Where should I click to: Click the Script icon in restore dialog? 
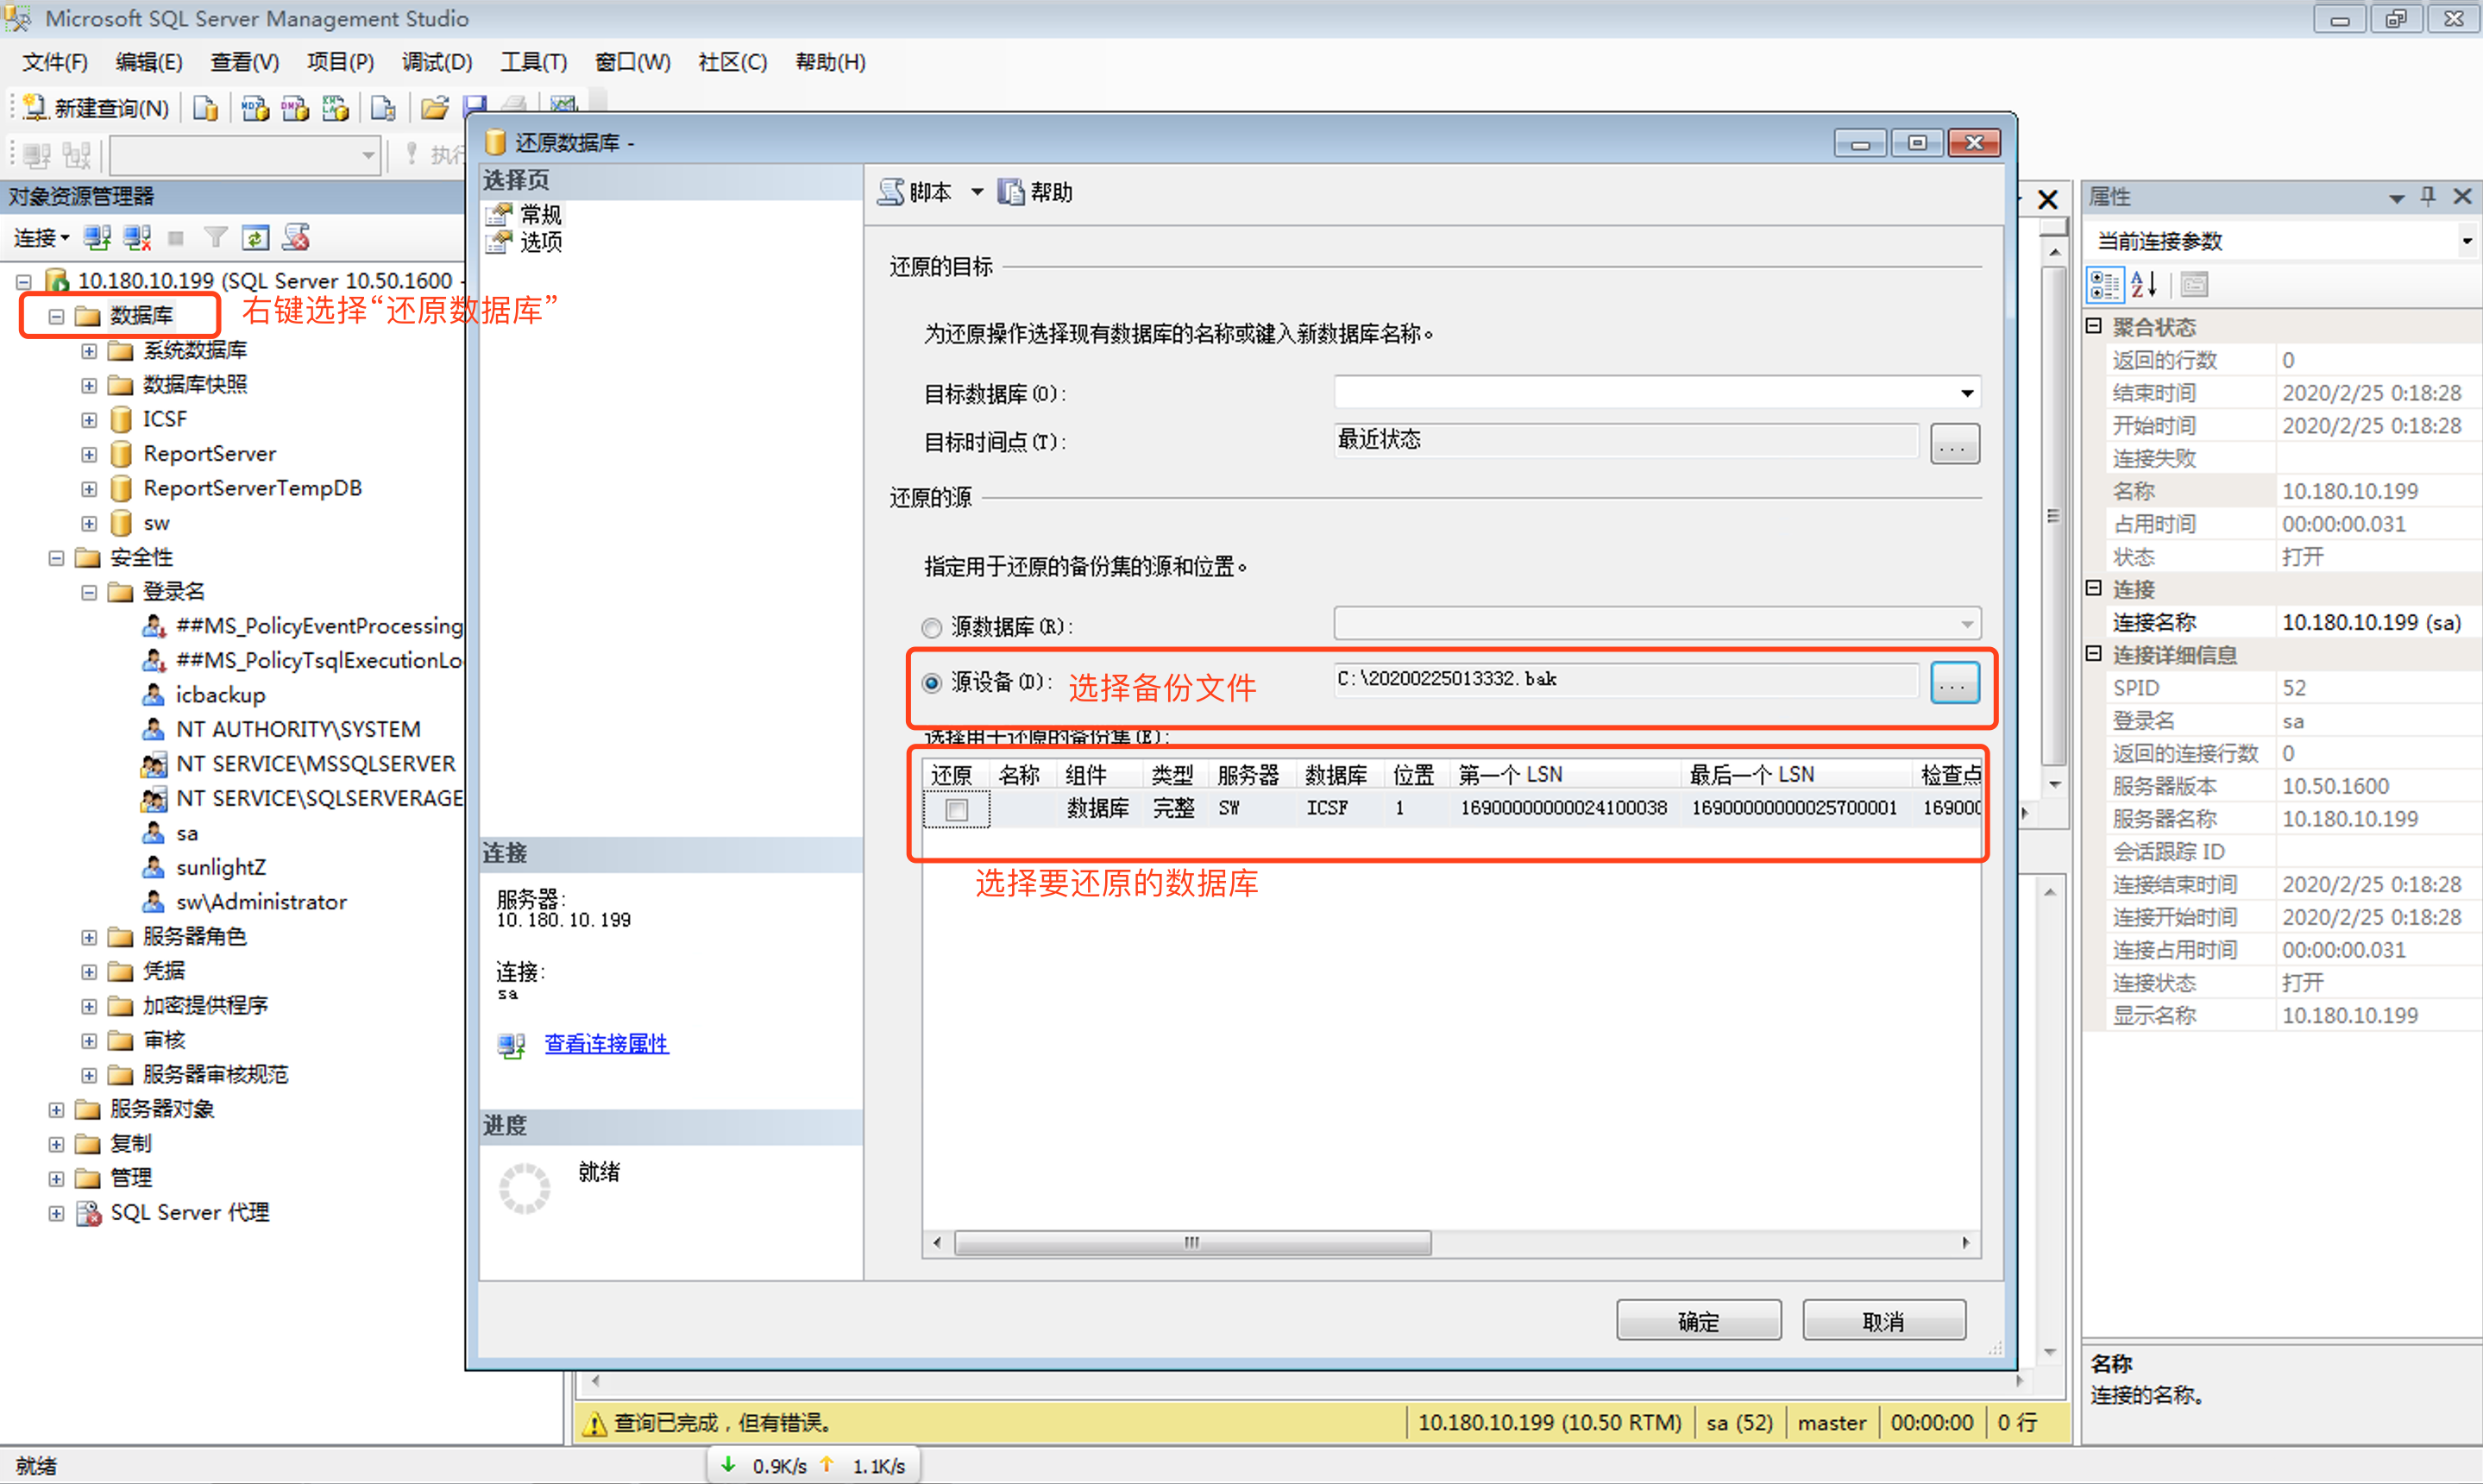[891, 192]
